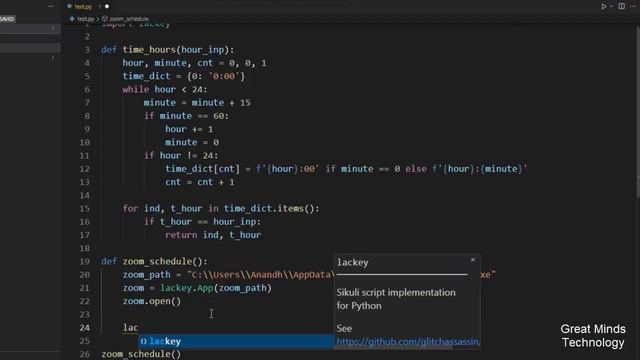Click the unsaved dot on test.py tab
Screen dimensions: 640x360
pos(107,7)
